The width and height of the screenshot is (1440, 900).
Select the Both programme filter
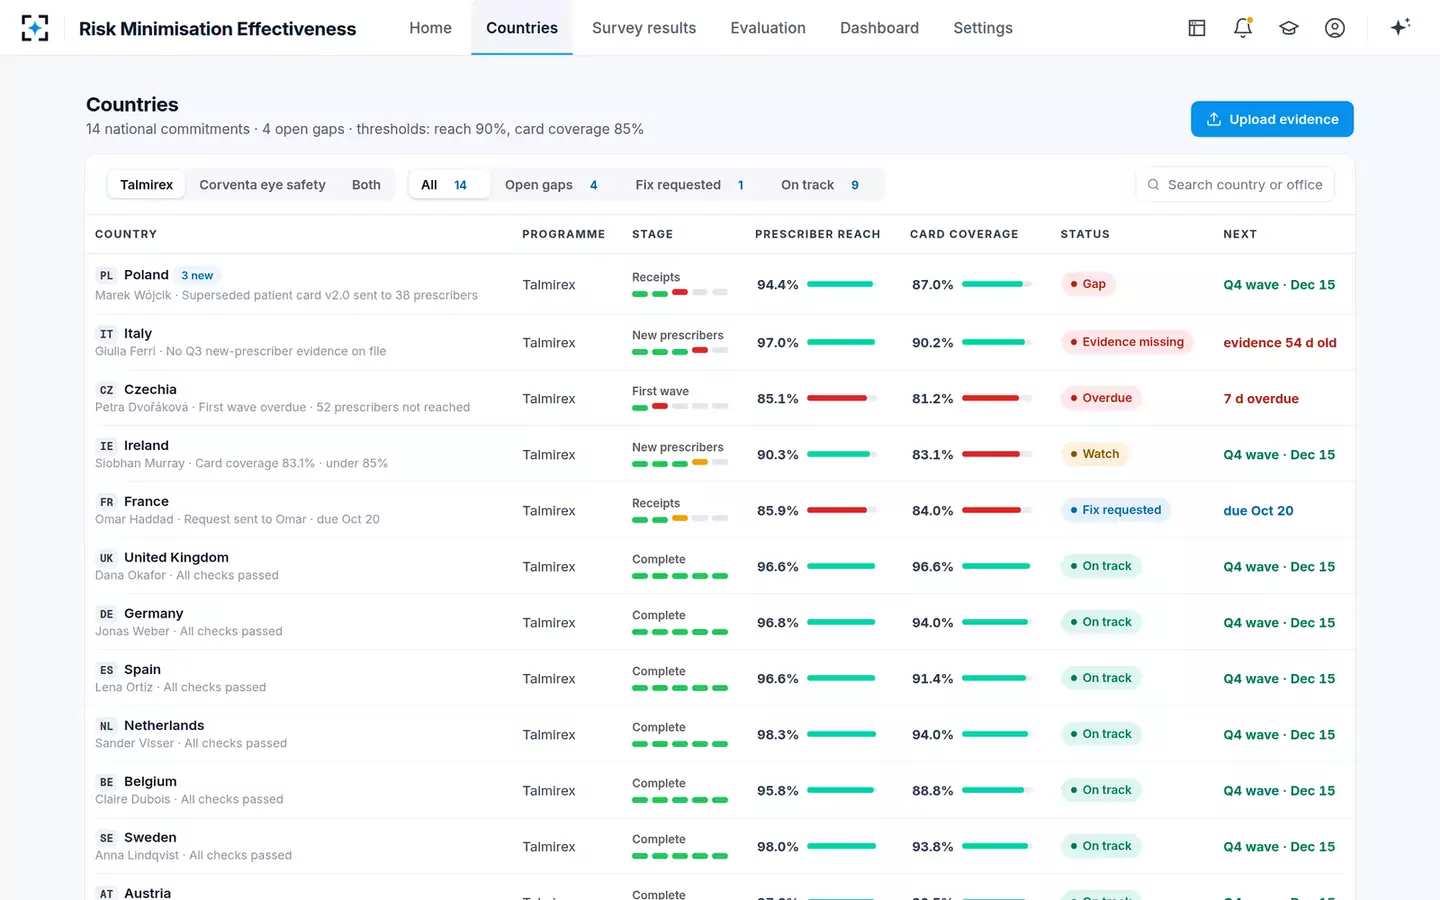(366, 185)
